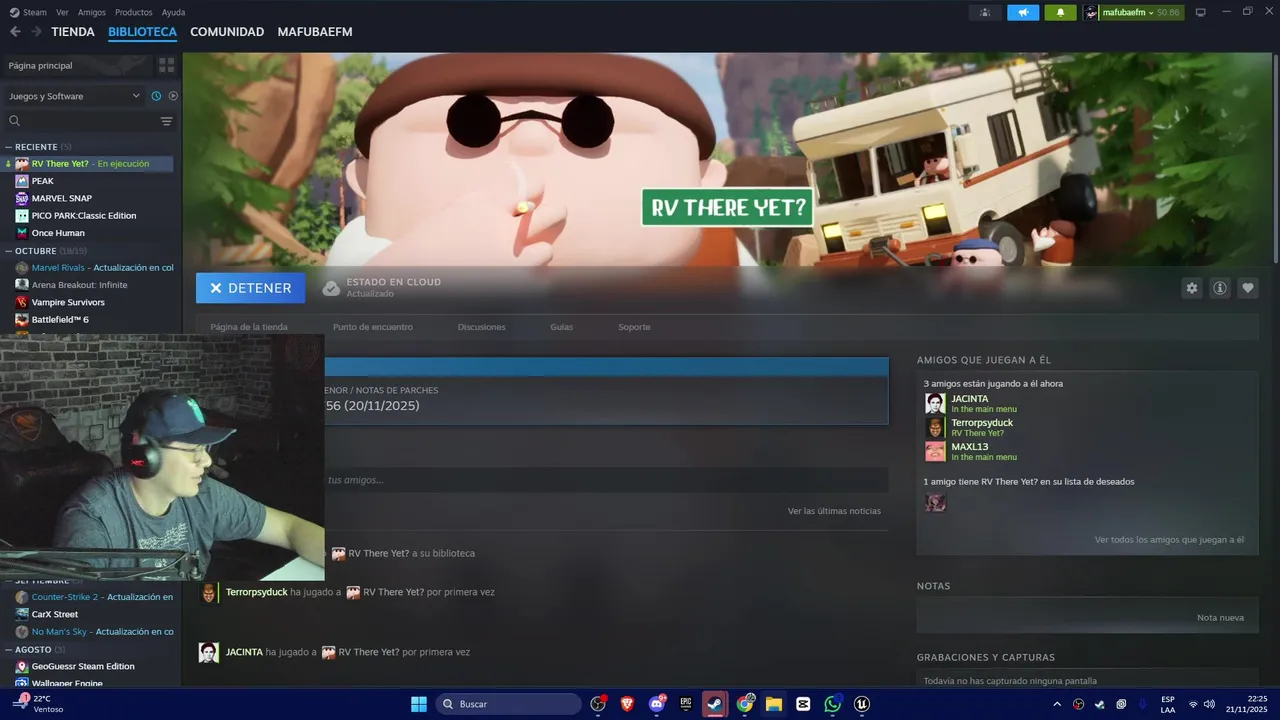Viewport: 1280px width, 720px height.
Task: Switch library to grid collections view
Action: [166, 65]
